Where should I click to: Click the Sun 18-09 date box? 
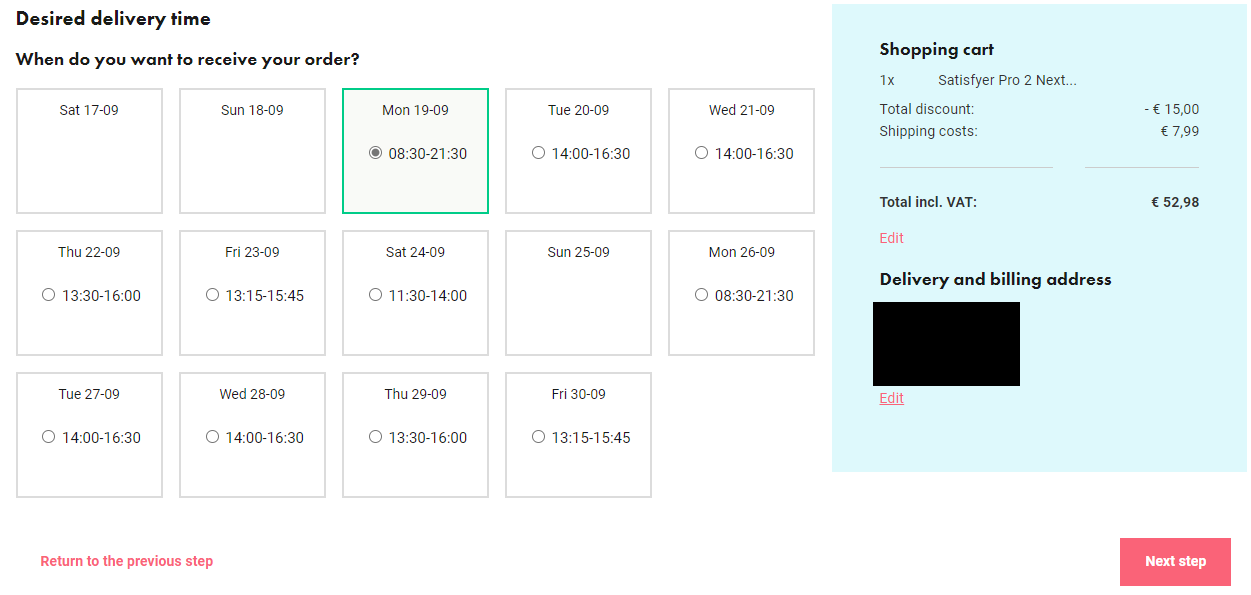252,151
